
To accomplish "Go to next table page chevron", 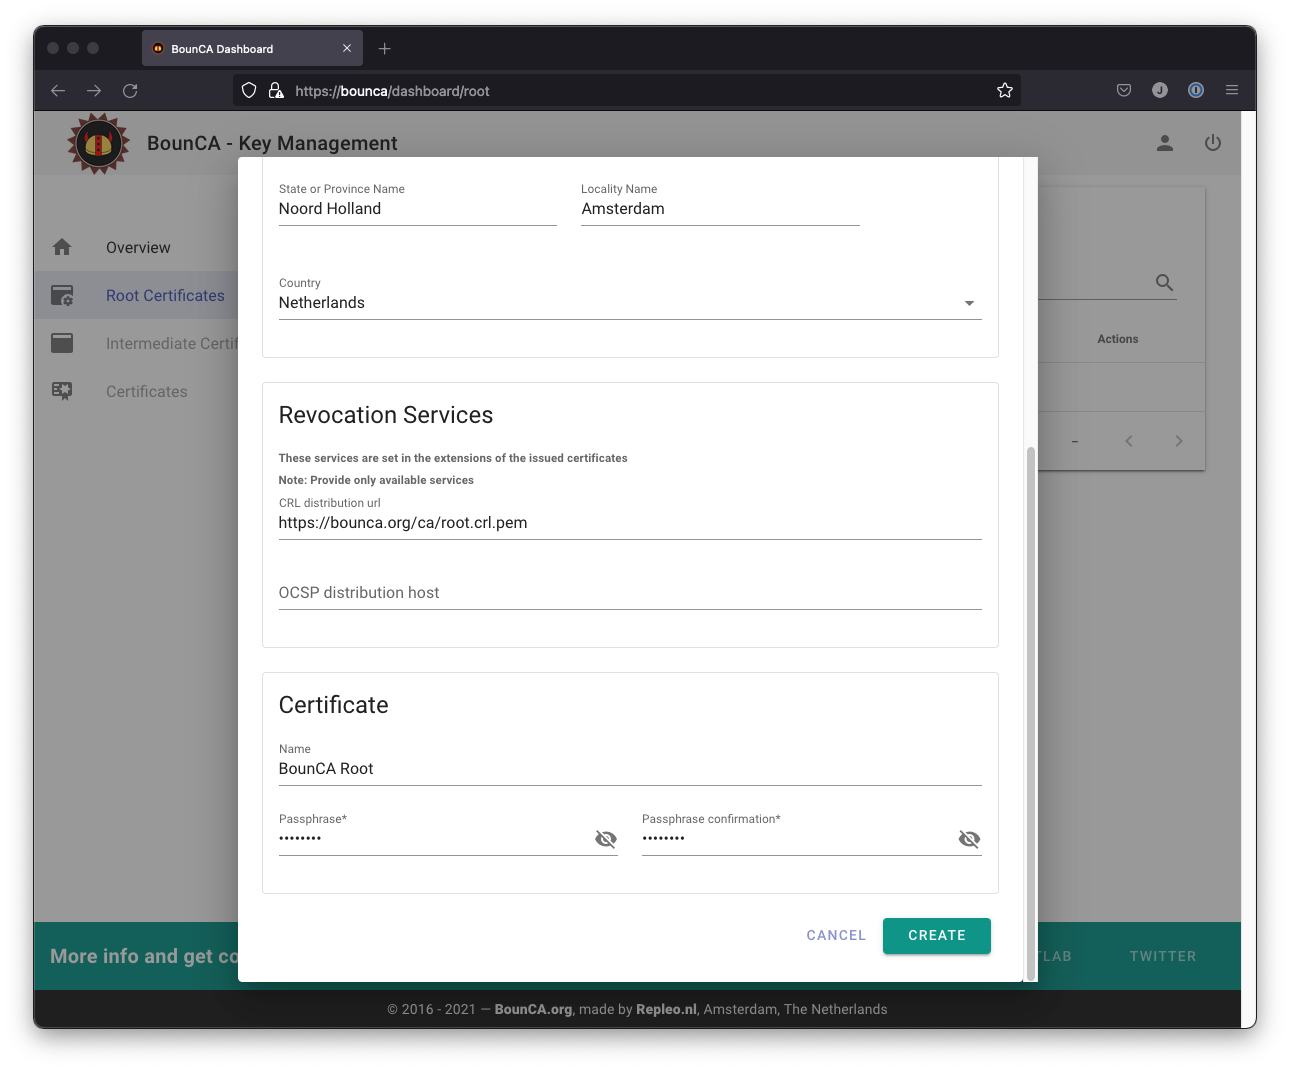I will click(x=1179, y=441).
